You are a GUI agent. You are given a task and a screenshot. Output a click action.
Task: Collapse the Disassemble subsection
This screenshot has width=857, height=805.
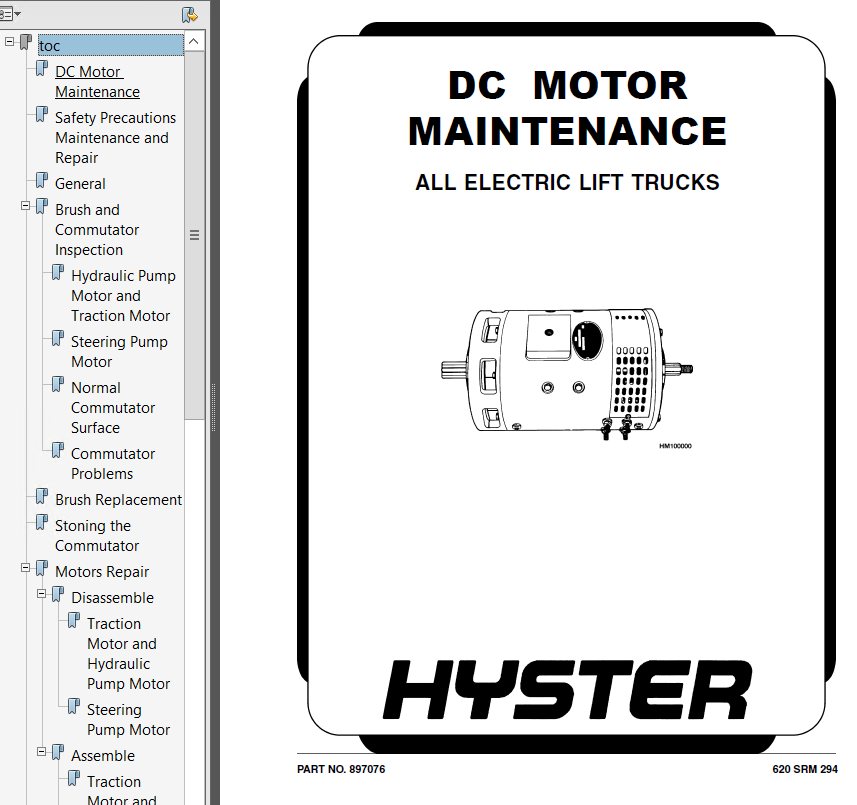[x=41, y=594]
